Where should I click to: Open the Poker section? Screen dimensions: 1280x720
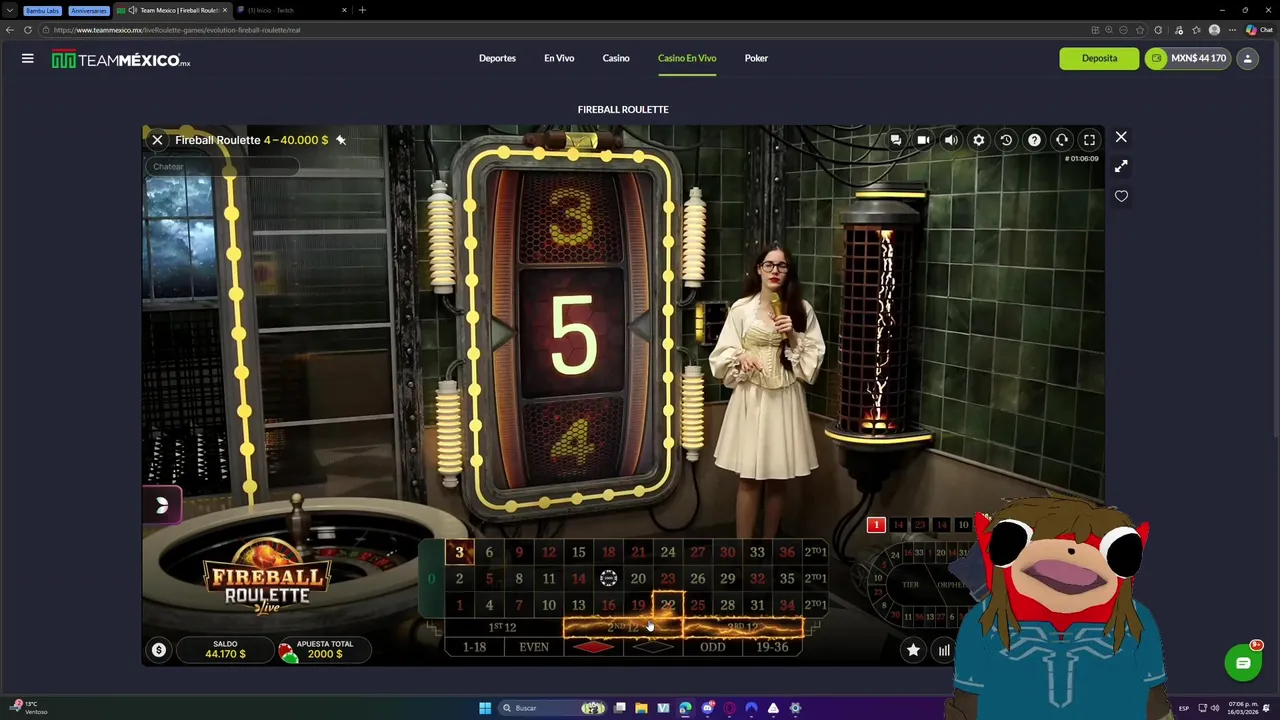pos(756,58)
